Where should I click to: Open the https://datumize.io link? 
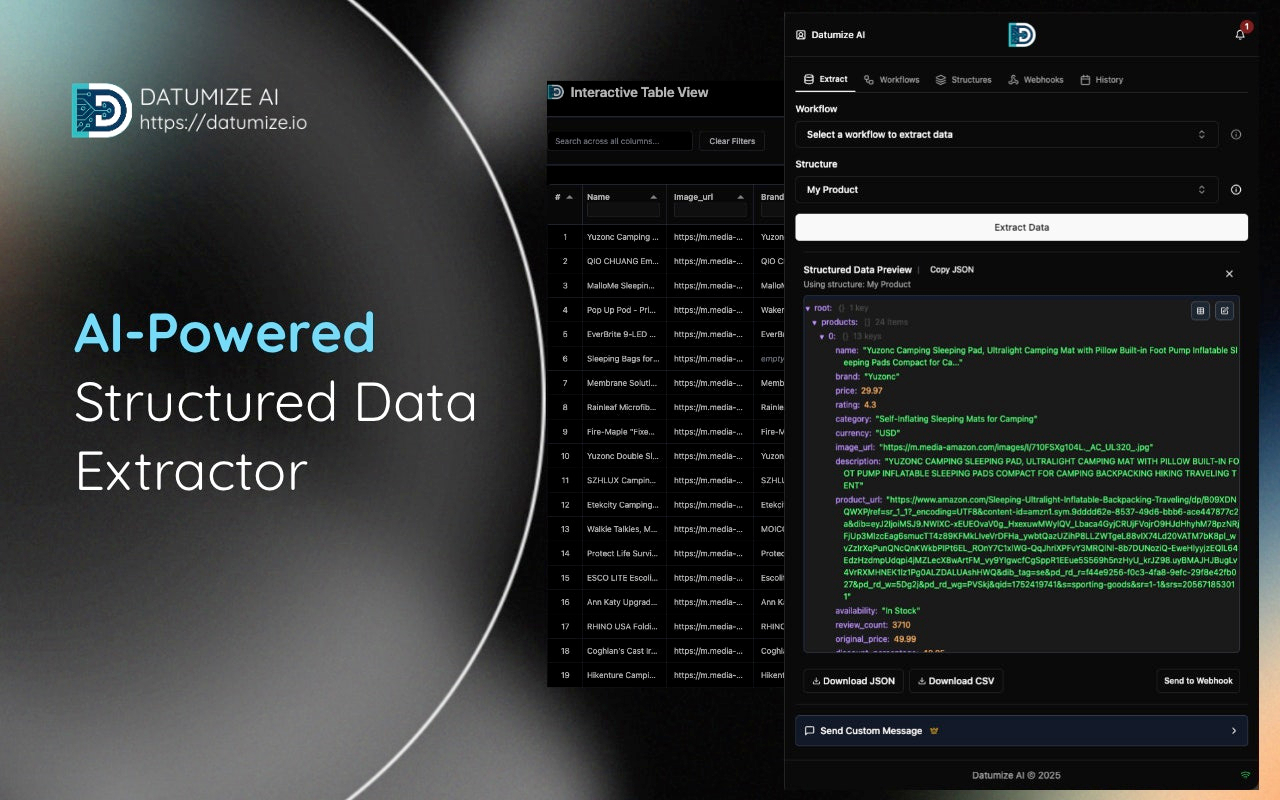pos(223,123)
